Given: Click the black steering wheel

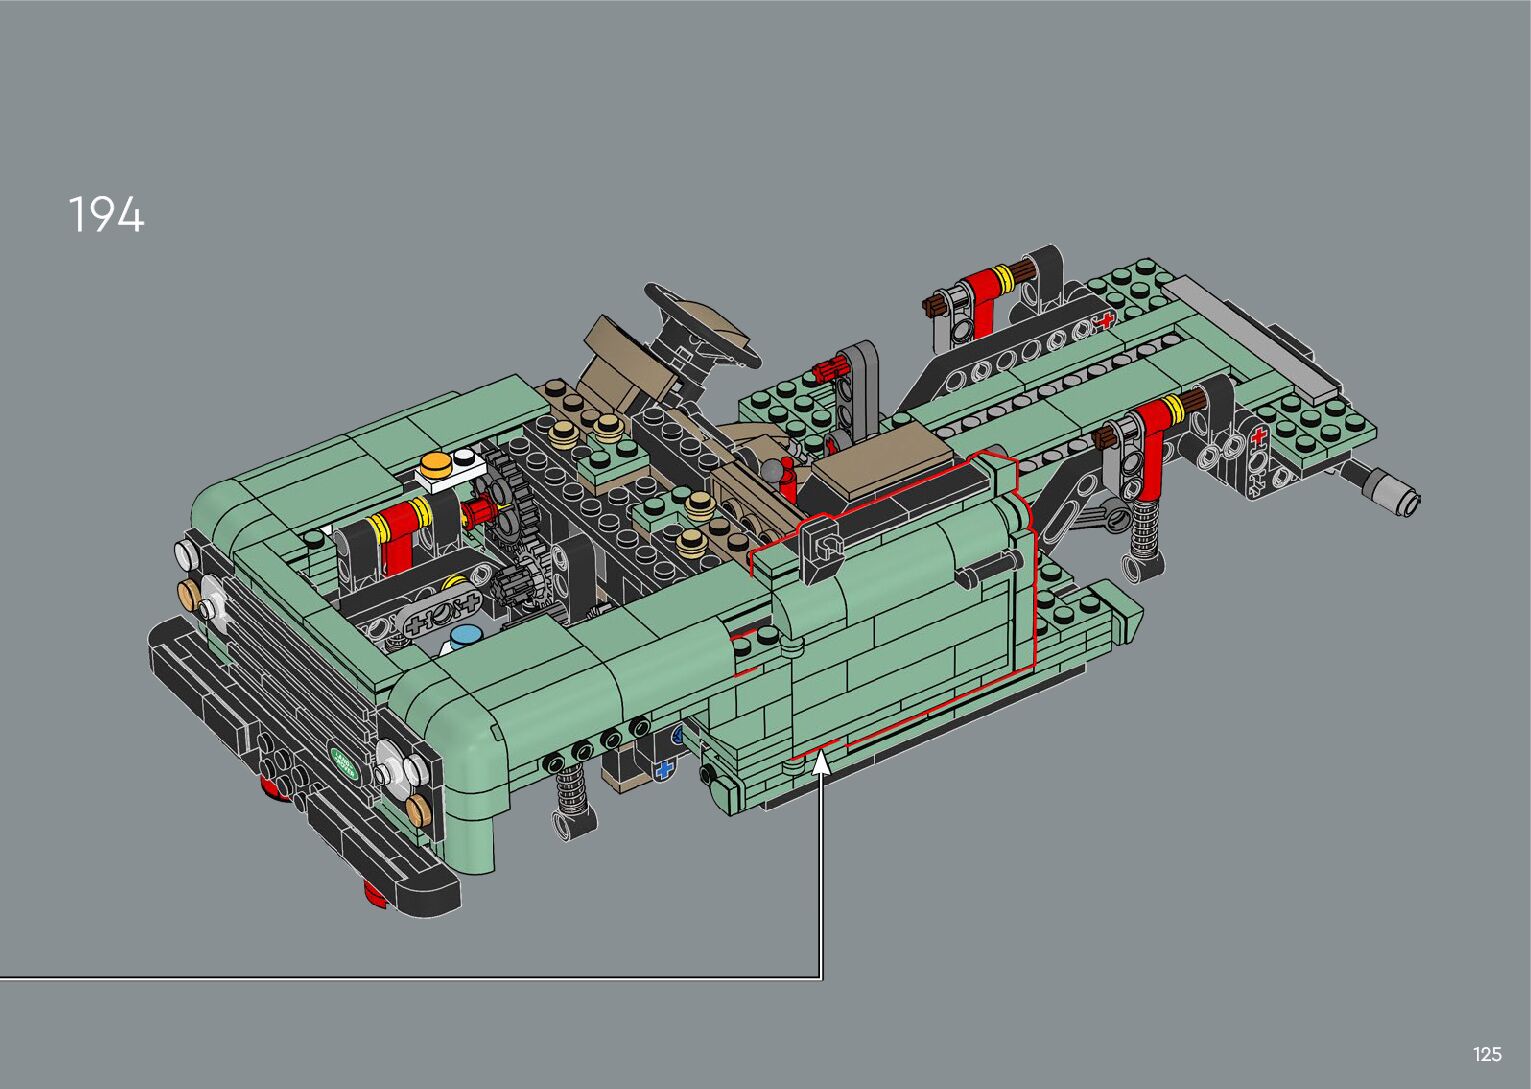Looking at the screenshot, I should click(x=700, y=324).
